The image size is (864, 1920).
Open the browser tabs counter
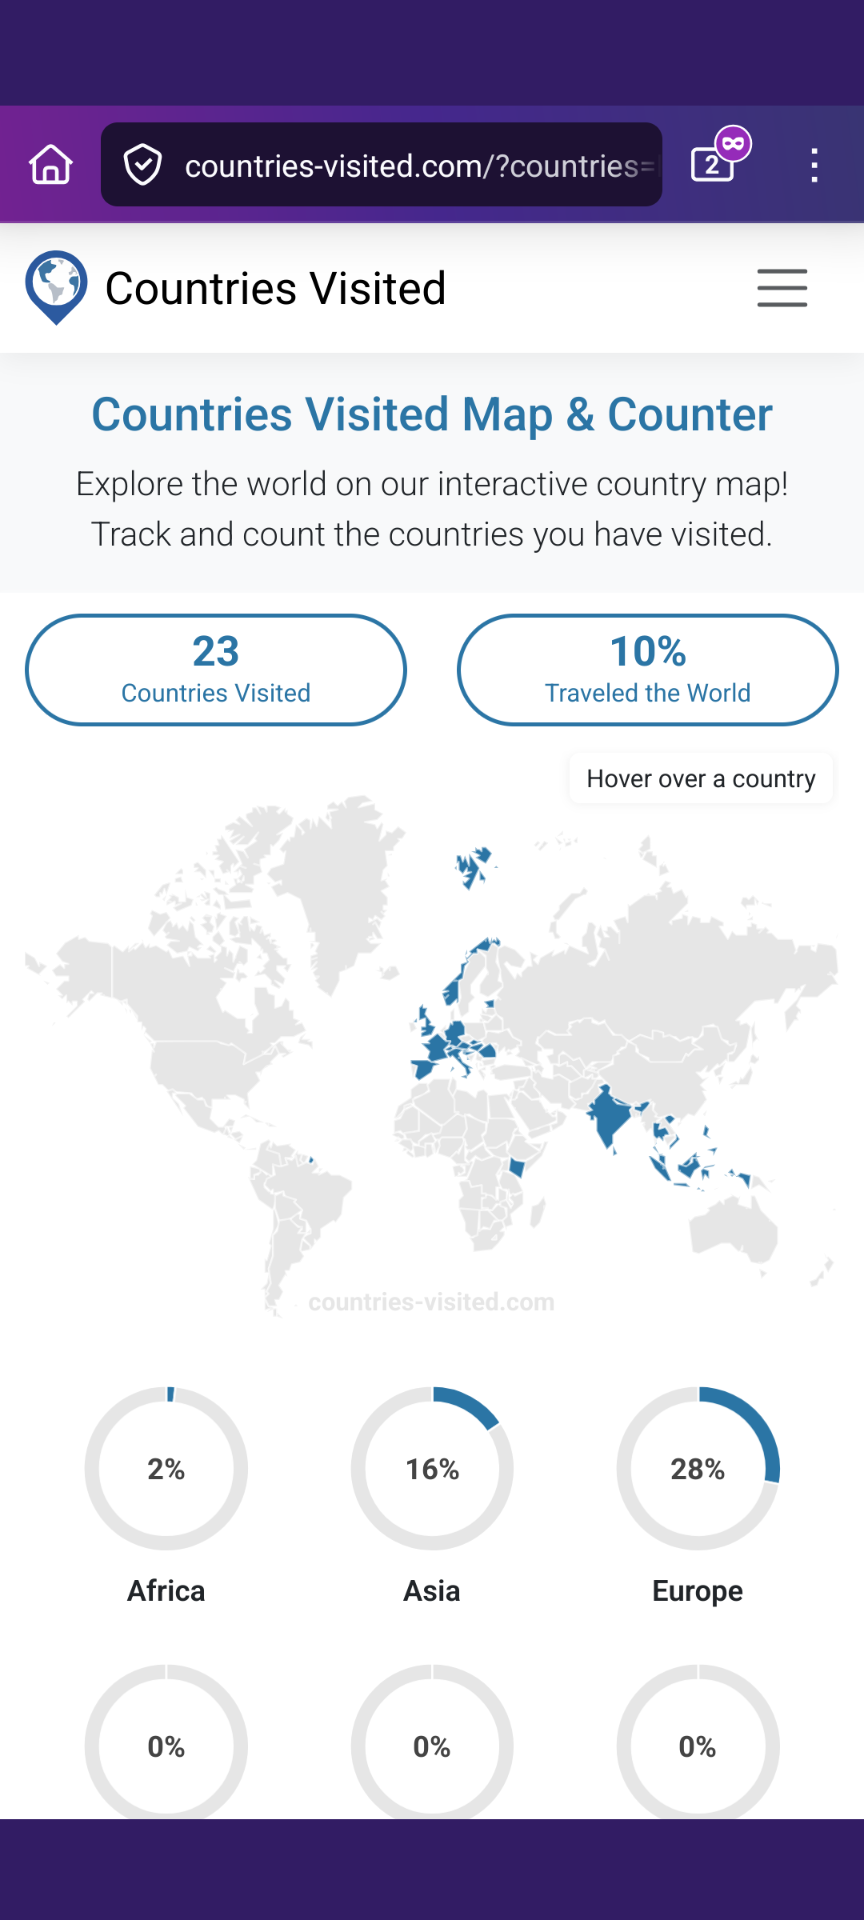click(x=714, y=163)
